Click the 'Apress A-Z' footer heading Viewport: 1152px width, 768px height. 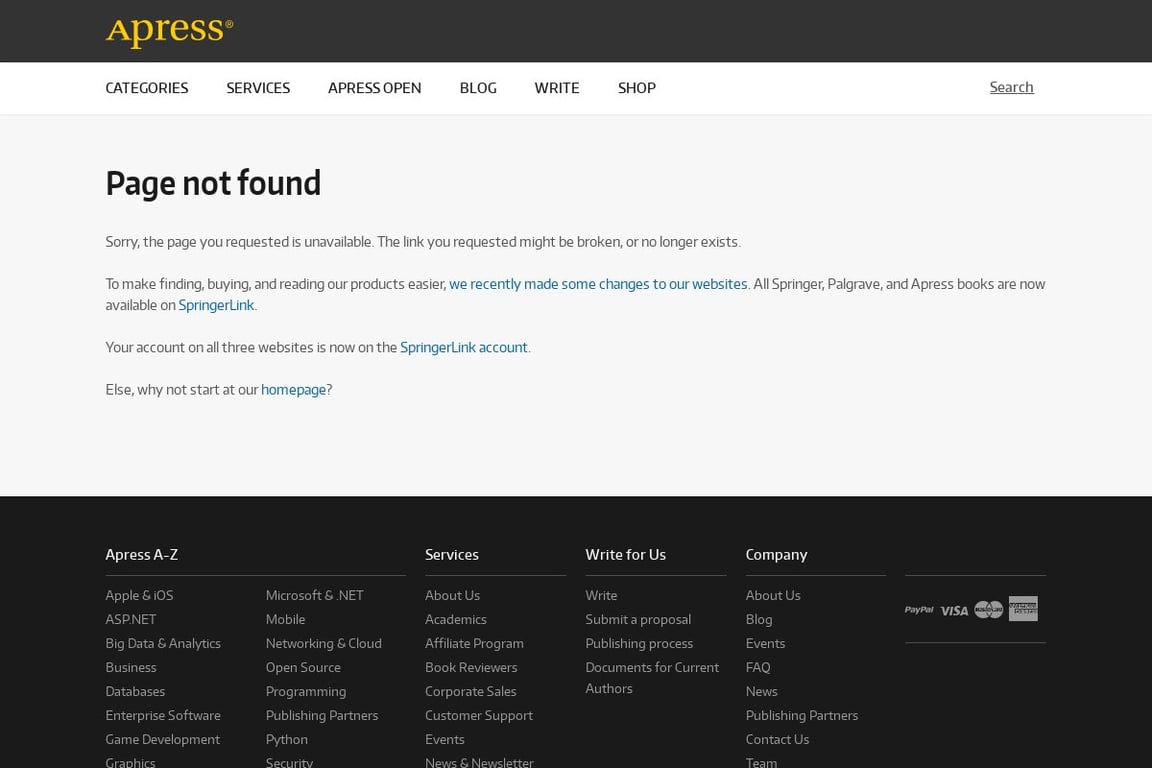[142, 555]
